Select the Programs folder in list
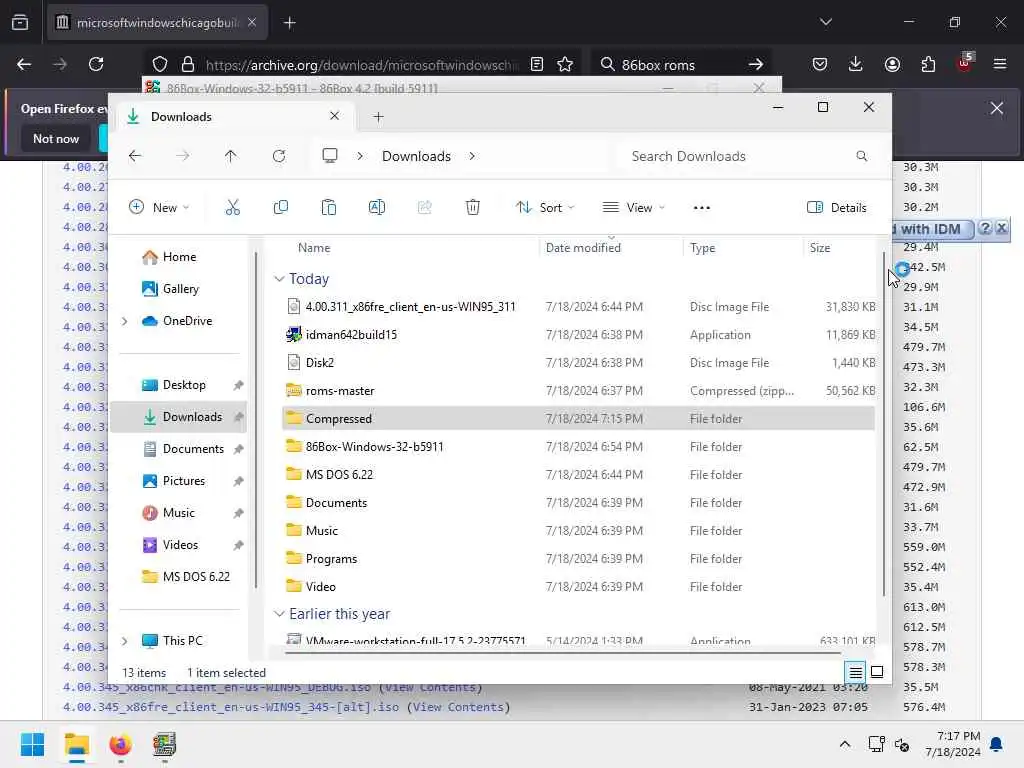This screenshot has height=768, width=1024. point(579,558)
